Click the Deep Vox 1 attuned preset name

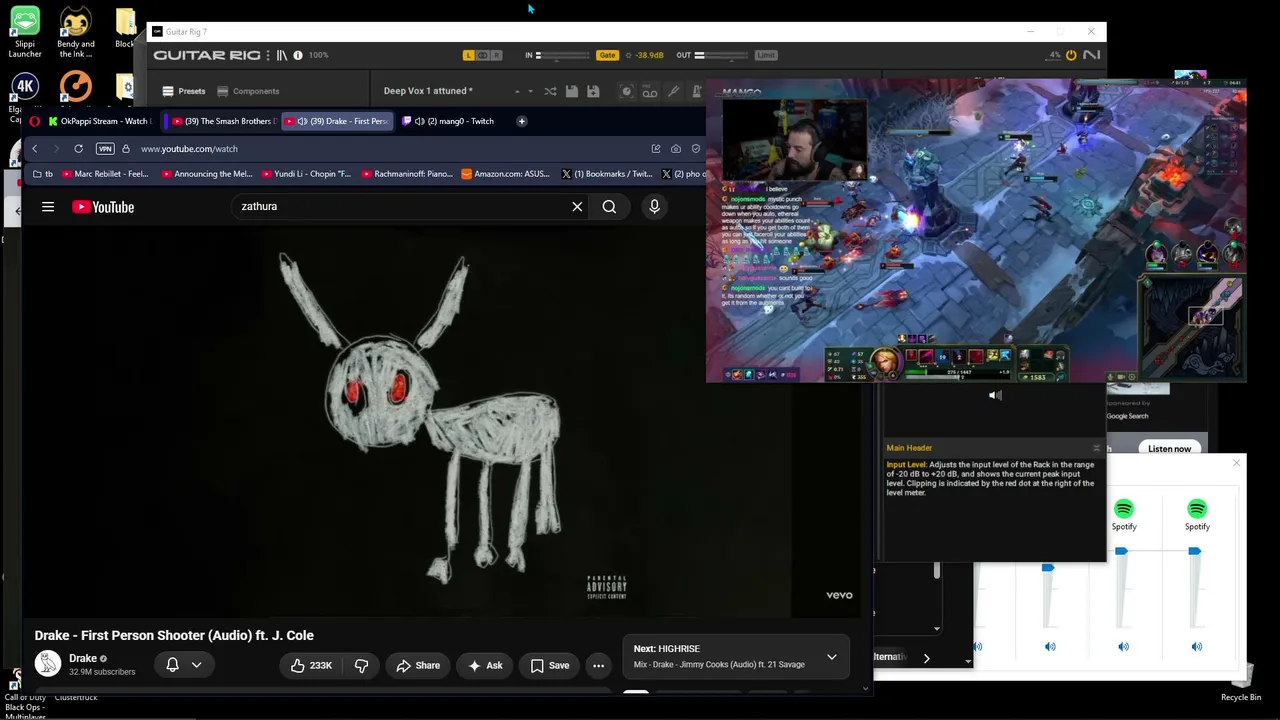(x=428, y=91)
